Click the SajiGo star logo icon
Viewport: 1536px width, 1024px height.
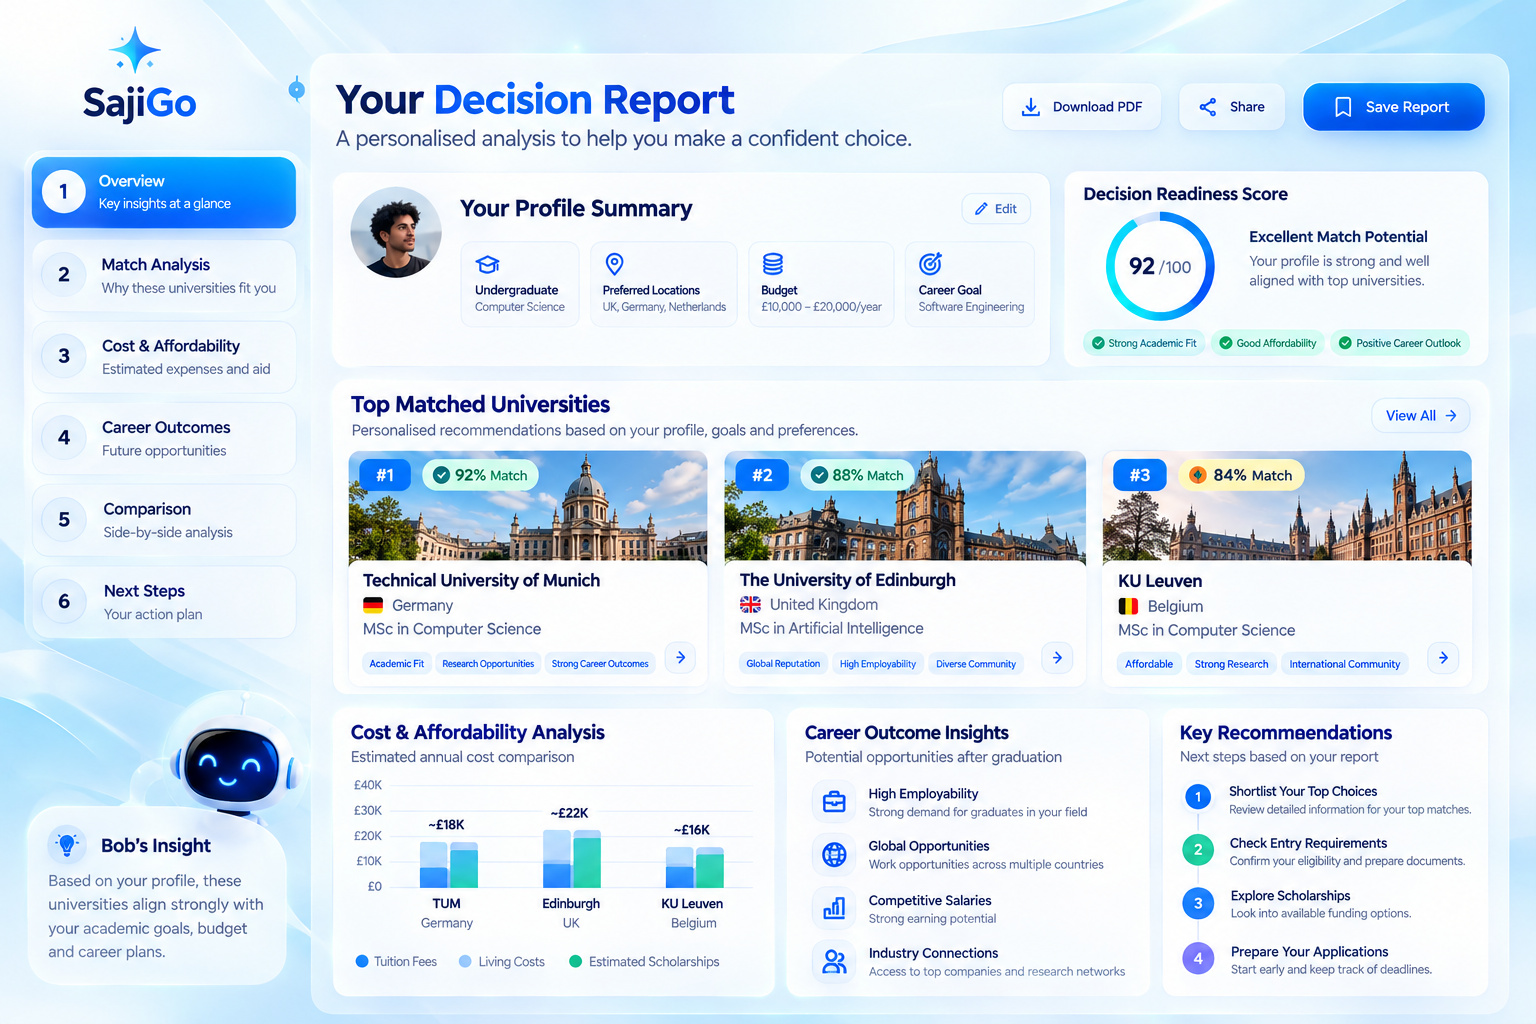point(135,50)
